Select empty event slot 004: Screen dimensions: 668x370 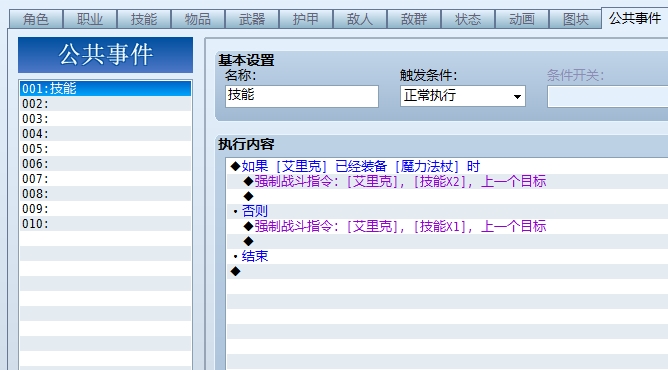pos(105,134)
